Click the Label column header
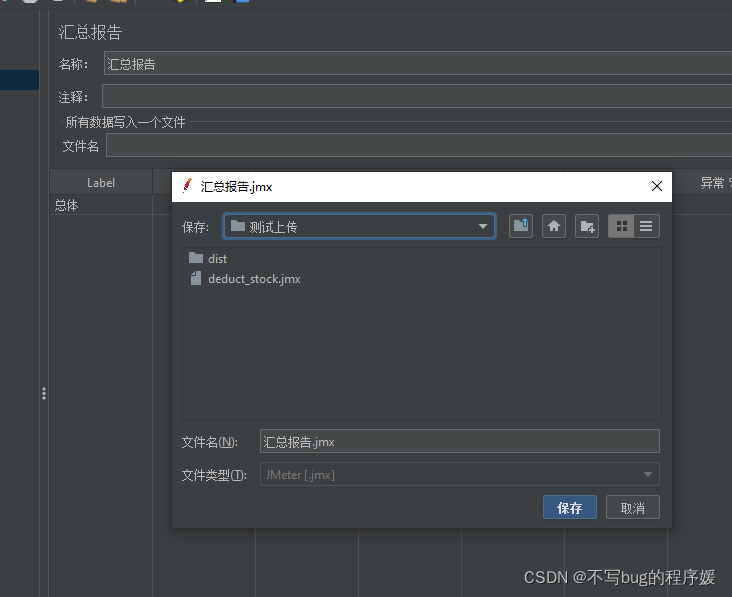 click(x=101, y=183)
